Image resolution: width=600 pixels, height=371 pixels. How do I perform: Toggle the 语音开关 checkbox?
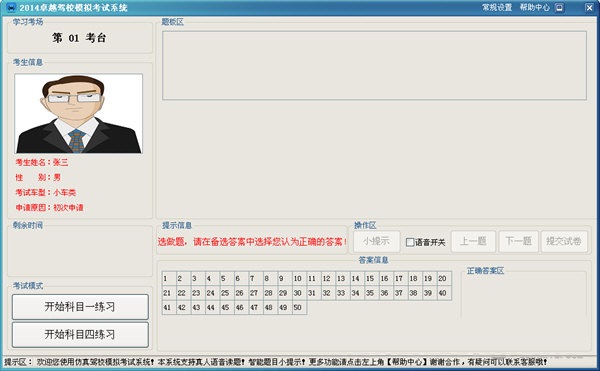point(410,242)
